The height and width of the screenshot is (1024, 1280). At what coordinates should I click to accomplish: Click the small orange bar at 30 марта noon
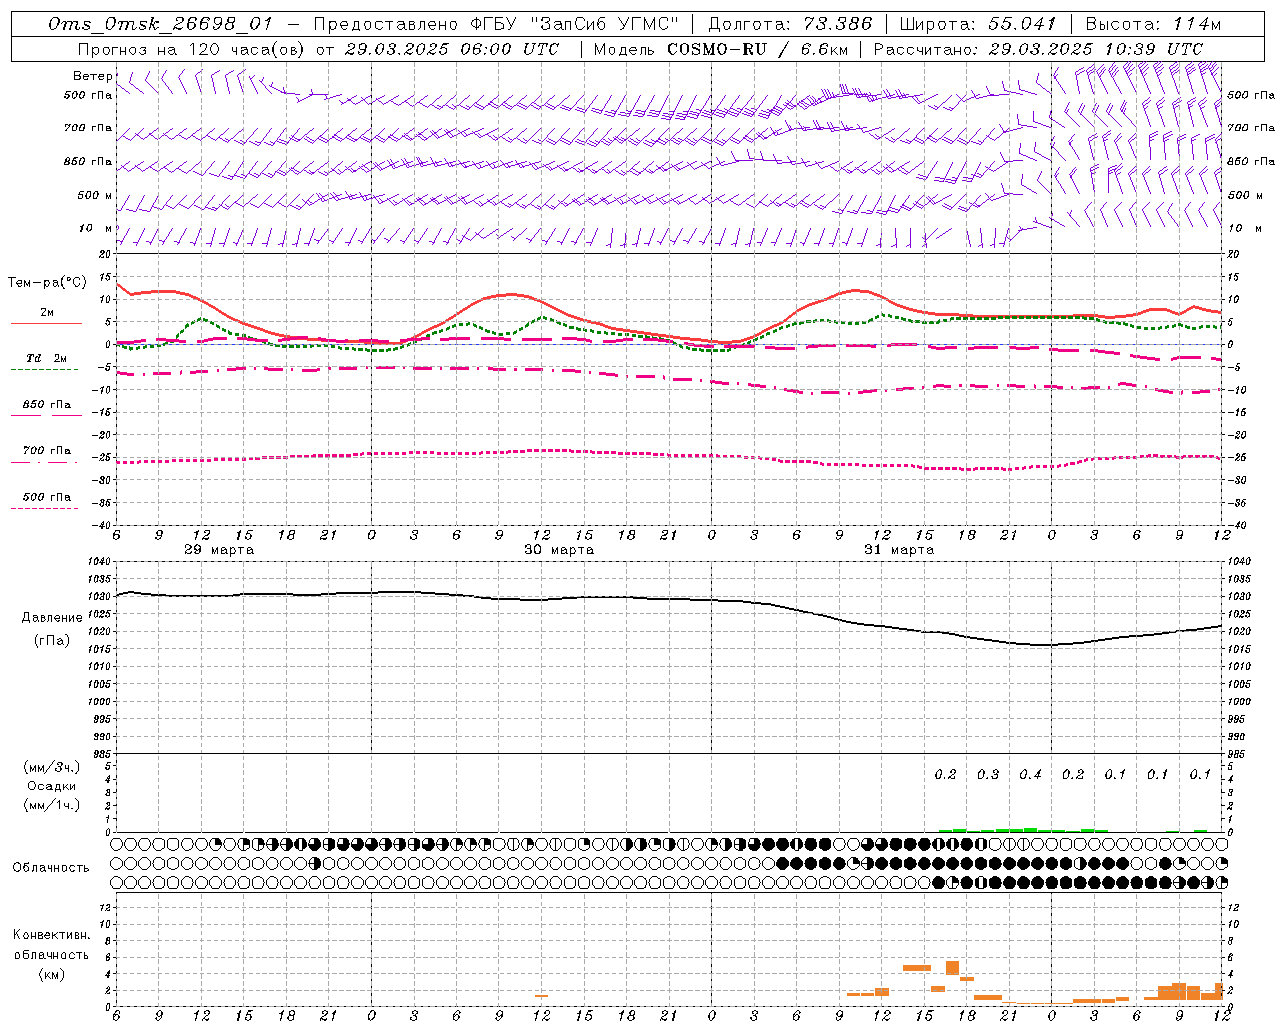pyautogui.click(x=541, y=996)
